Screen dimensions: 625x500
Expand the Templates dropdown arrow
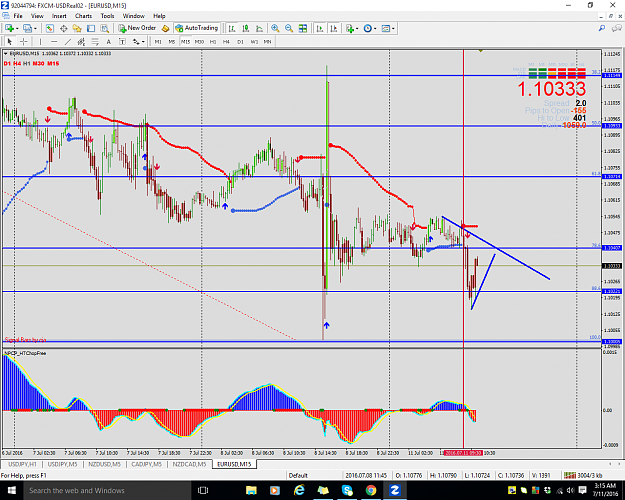pyautogui.click(x=393, y=28)
